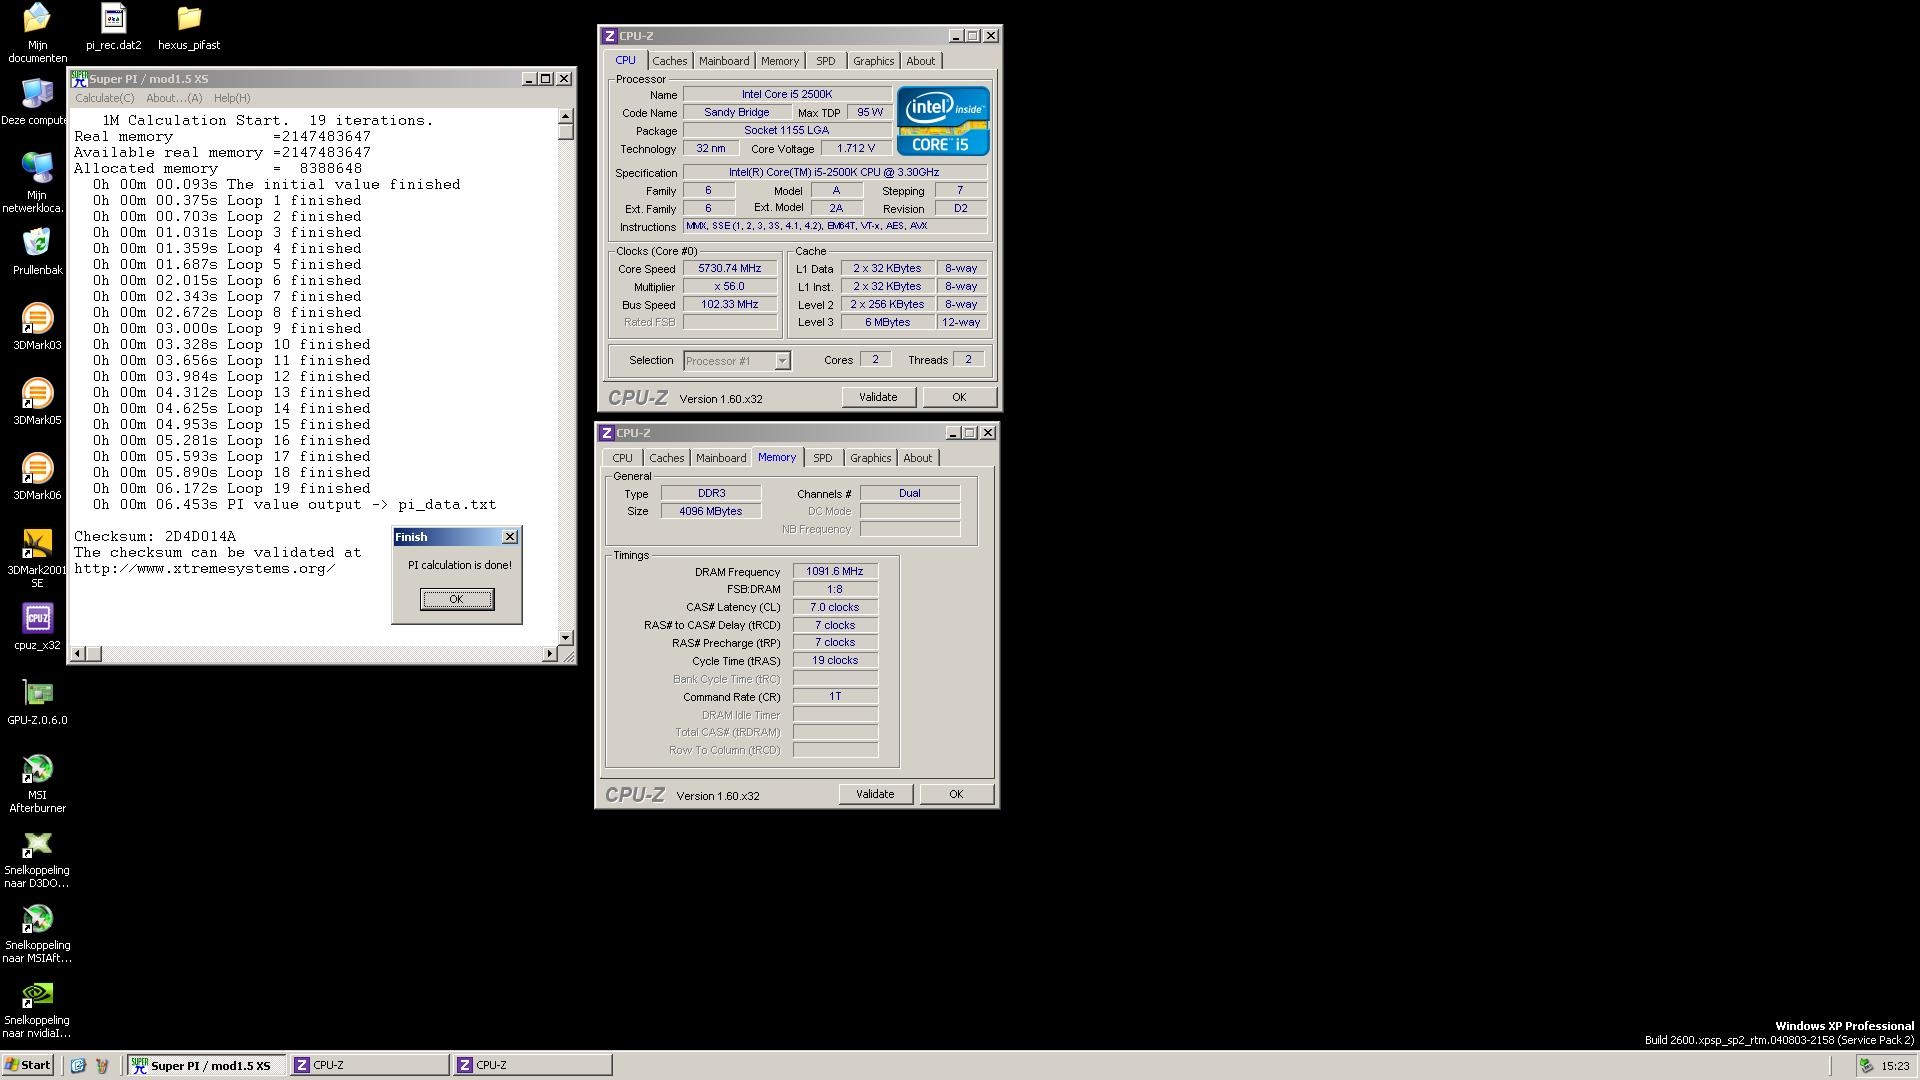This screenshot has height=1080, width=1920.
Task: Open the Calculate(C) menu in Super PI
Action: (104, 98)
